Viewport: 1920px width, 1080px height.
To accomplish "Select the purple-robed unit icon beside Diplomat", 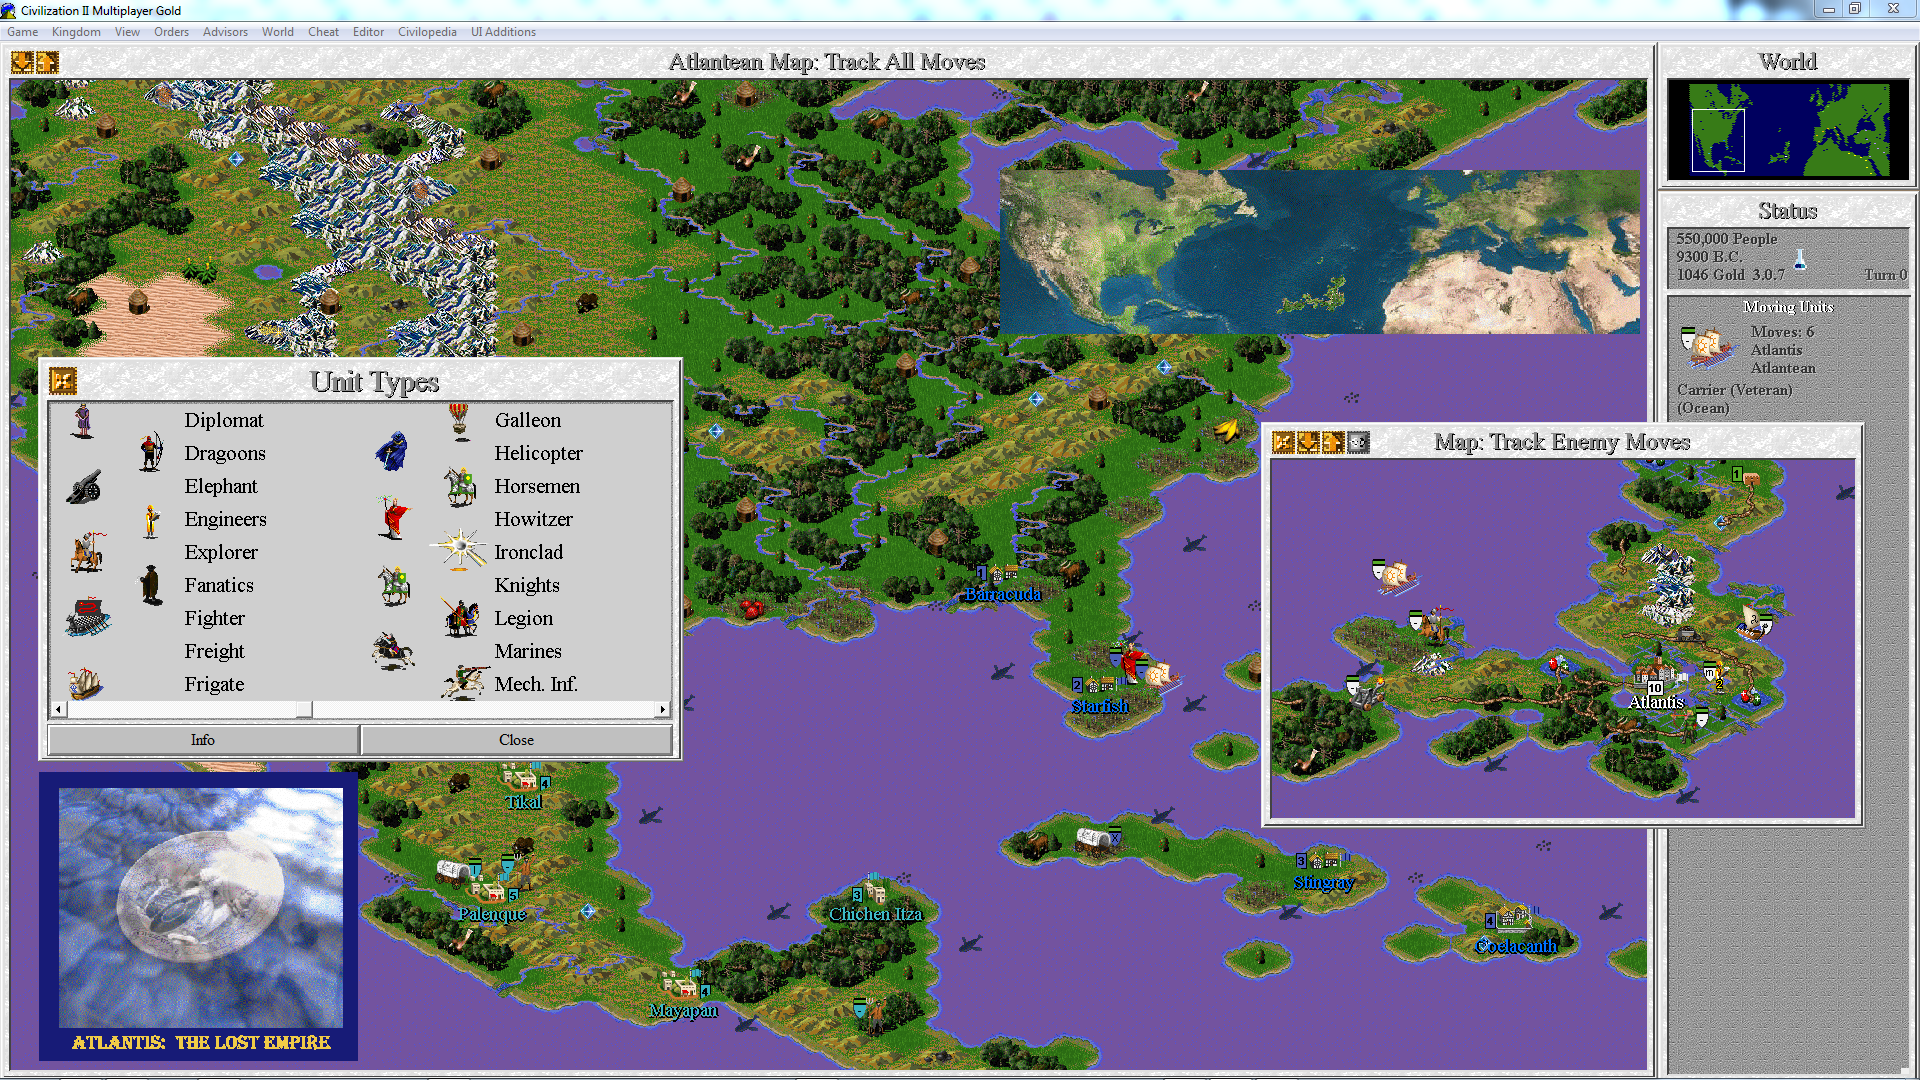I will click(83, 420).
